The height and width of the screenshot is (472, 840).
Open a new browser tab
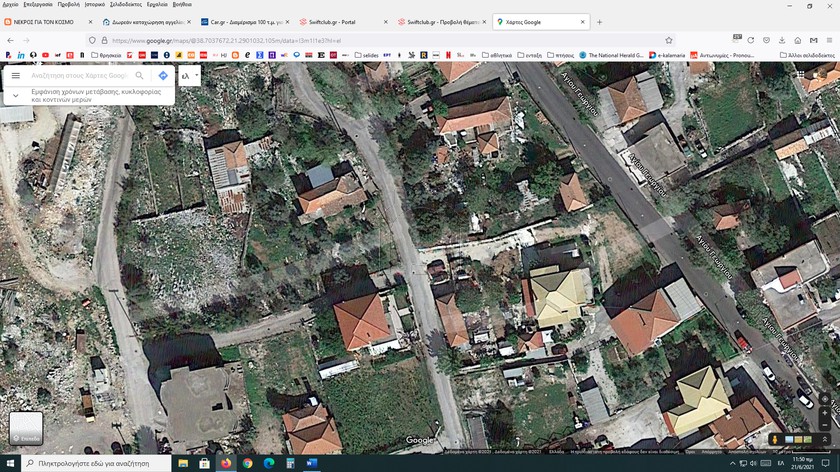[600, 21]
